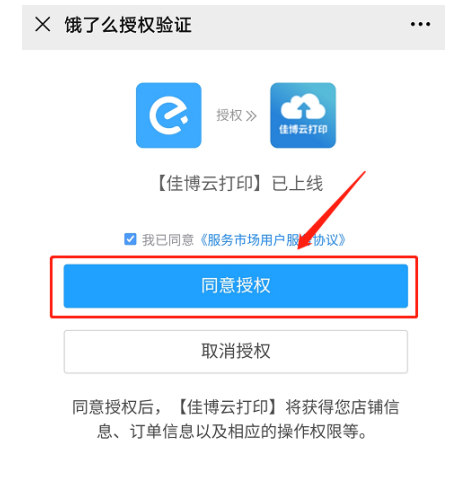455x479 pixels.
Task: Click the note line mentioning 订单信息
Action: (233, 432)
